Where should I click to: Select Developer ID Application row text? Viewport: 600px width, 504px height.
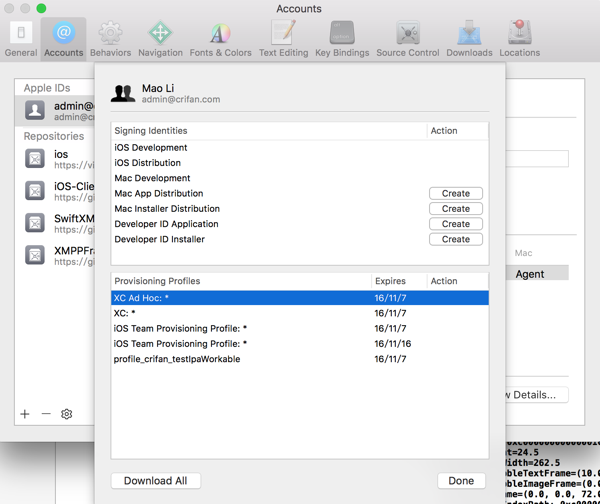pyautogui.click(x=166, y=224)
